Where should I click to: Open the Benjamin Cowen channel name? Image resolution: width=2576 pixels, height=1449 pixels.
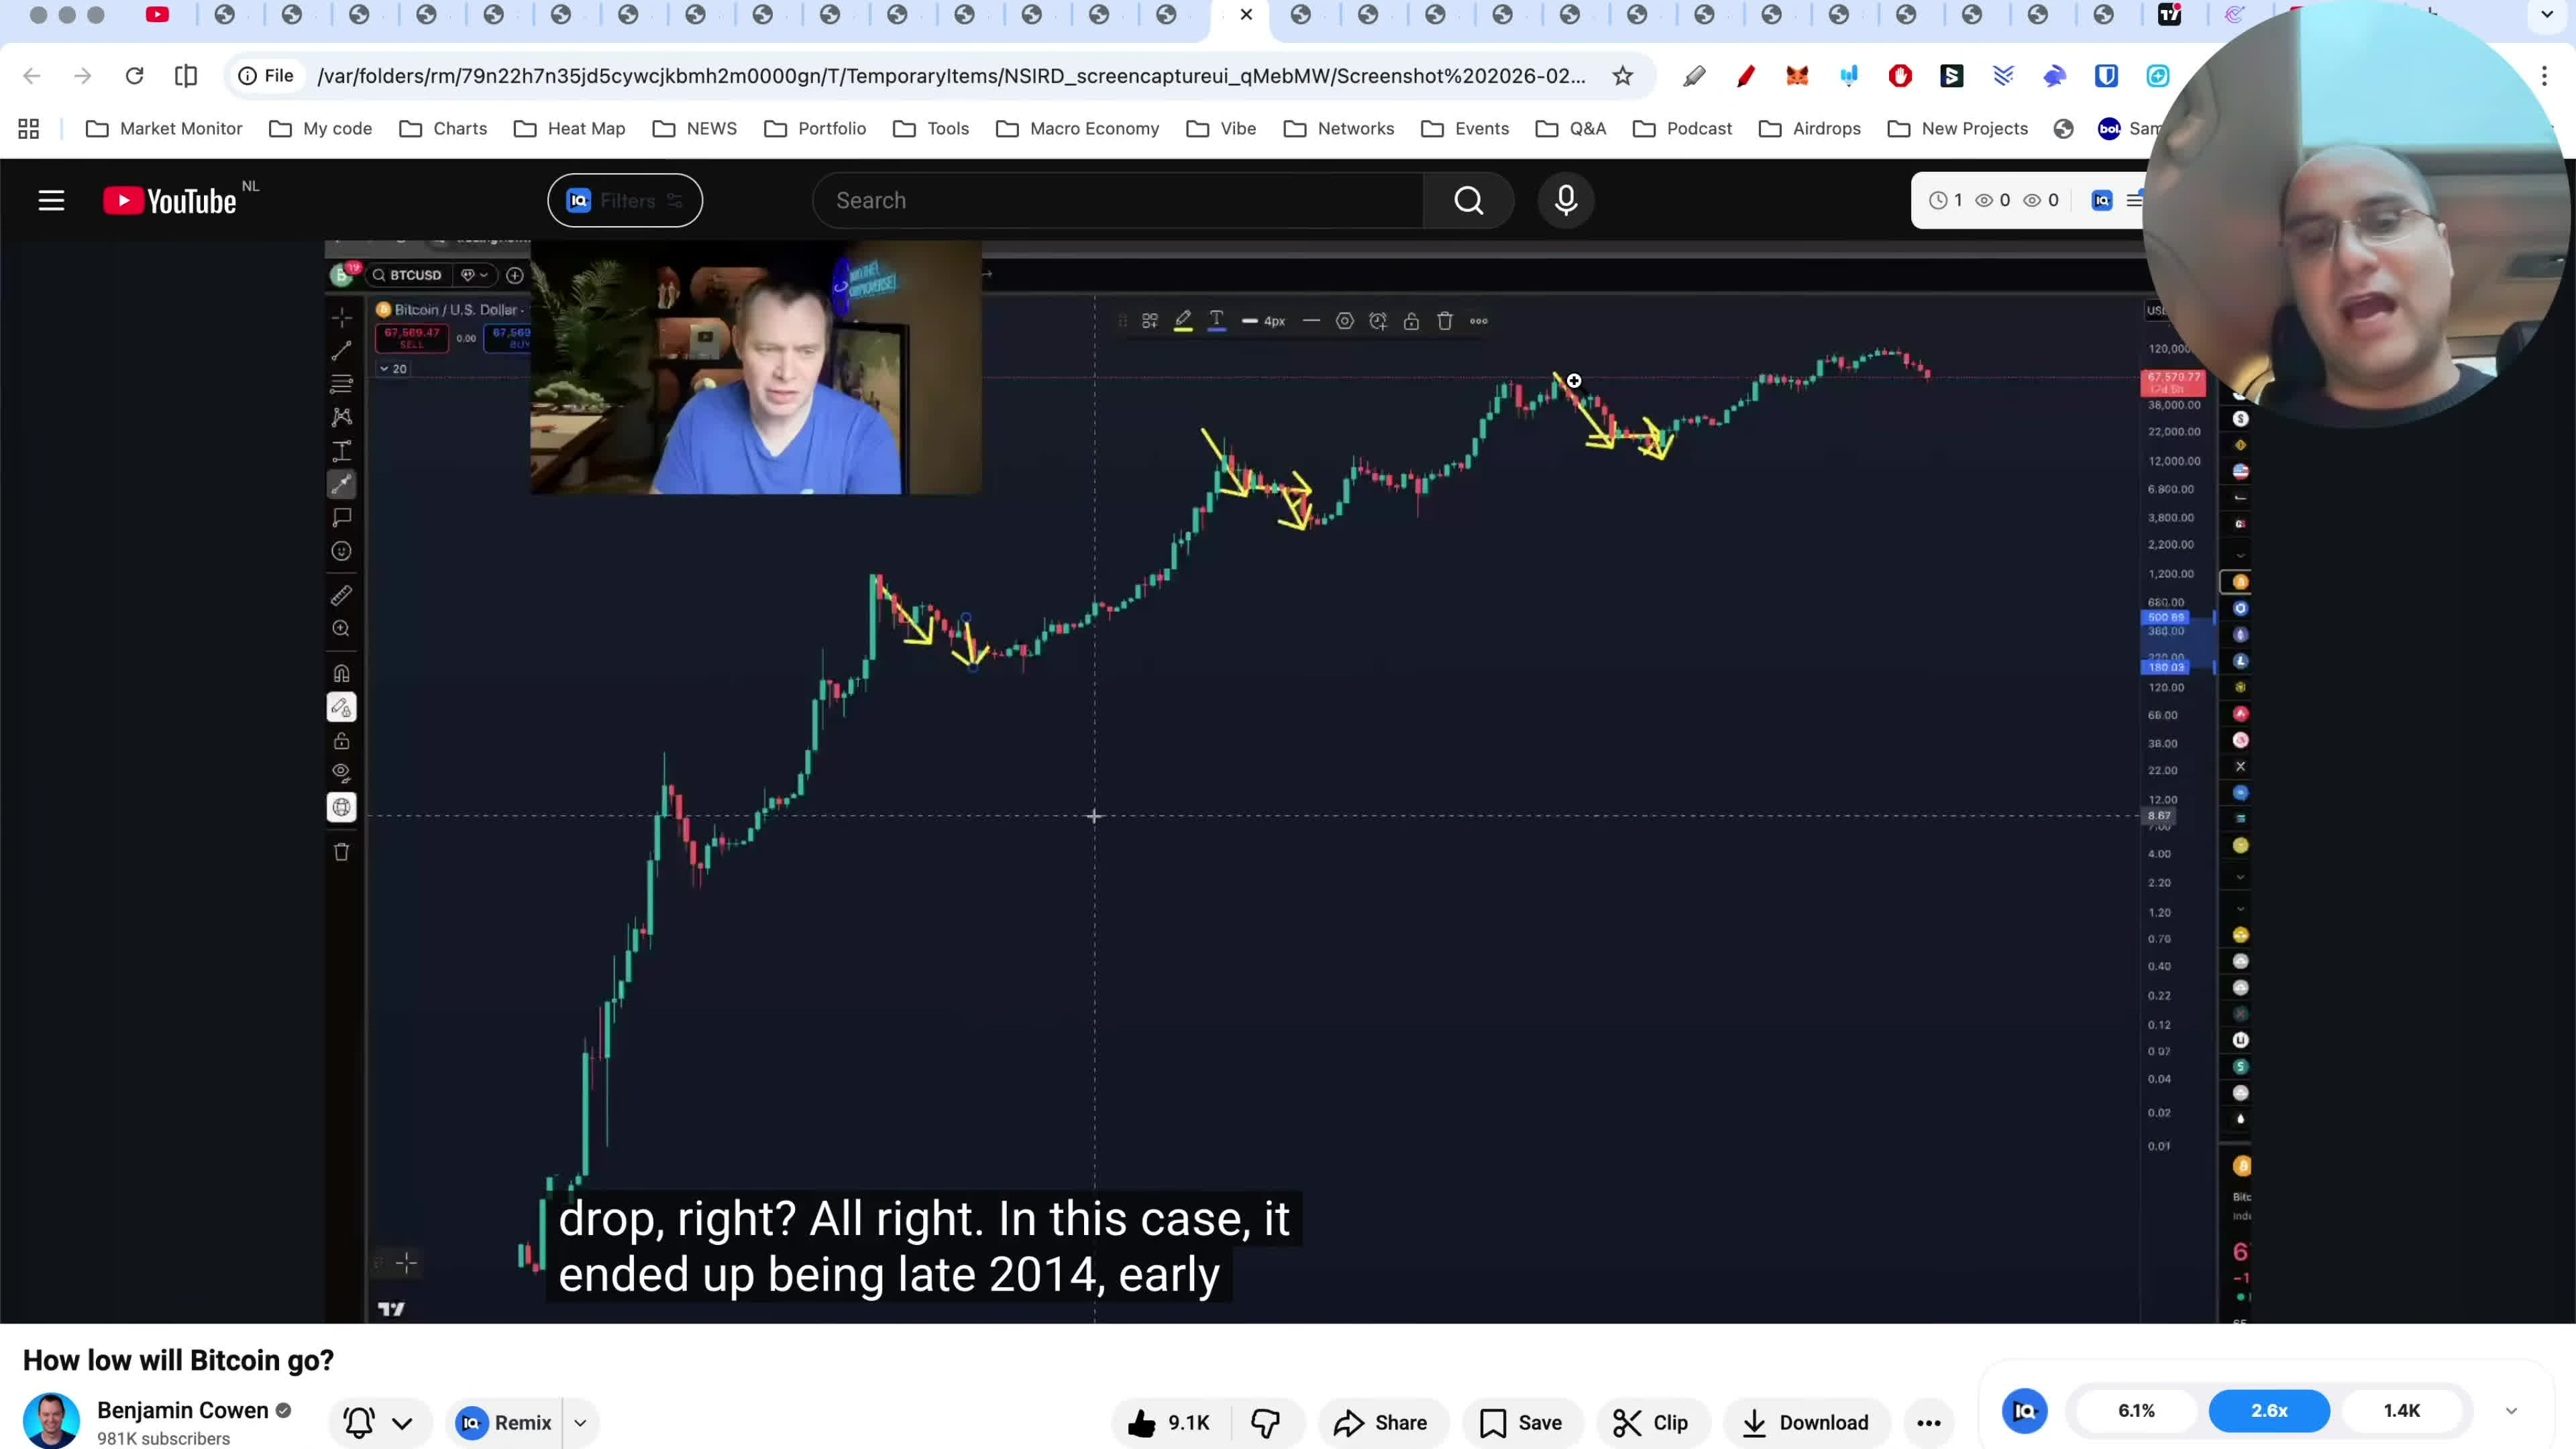click(x=183, y=1410)
